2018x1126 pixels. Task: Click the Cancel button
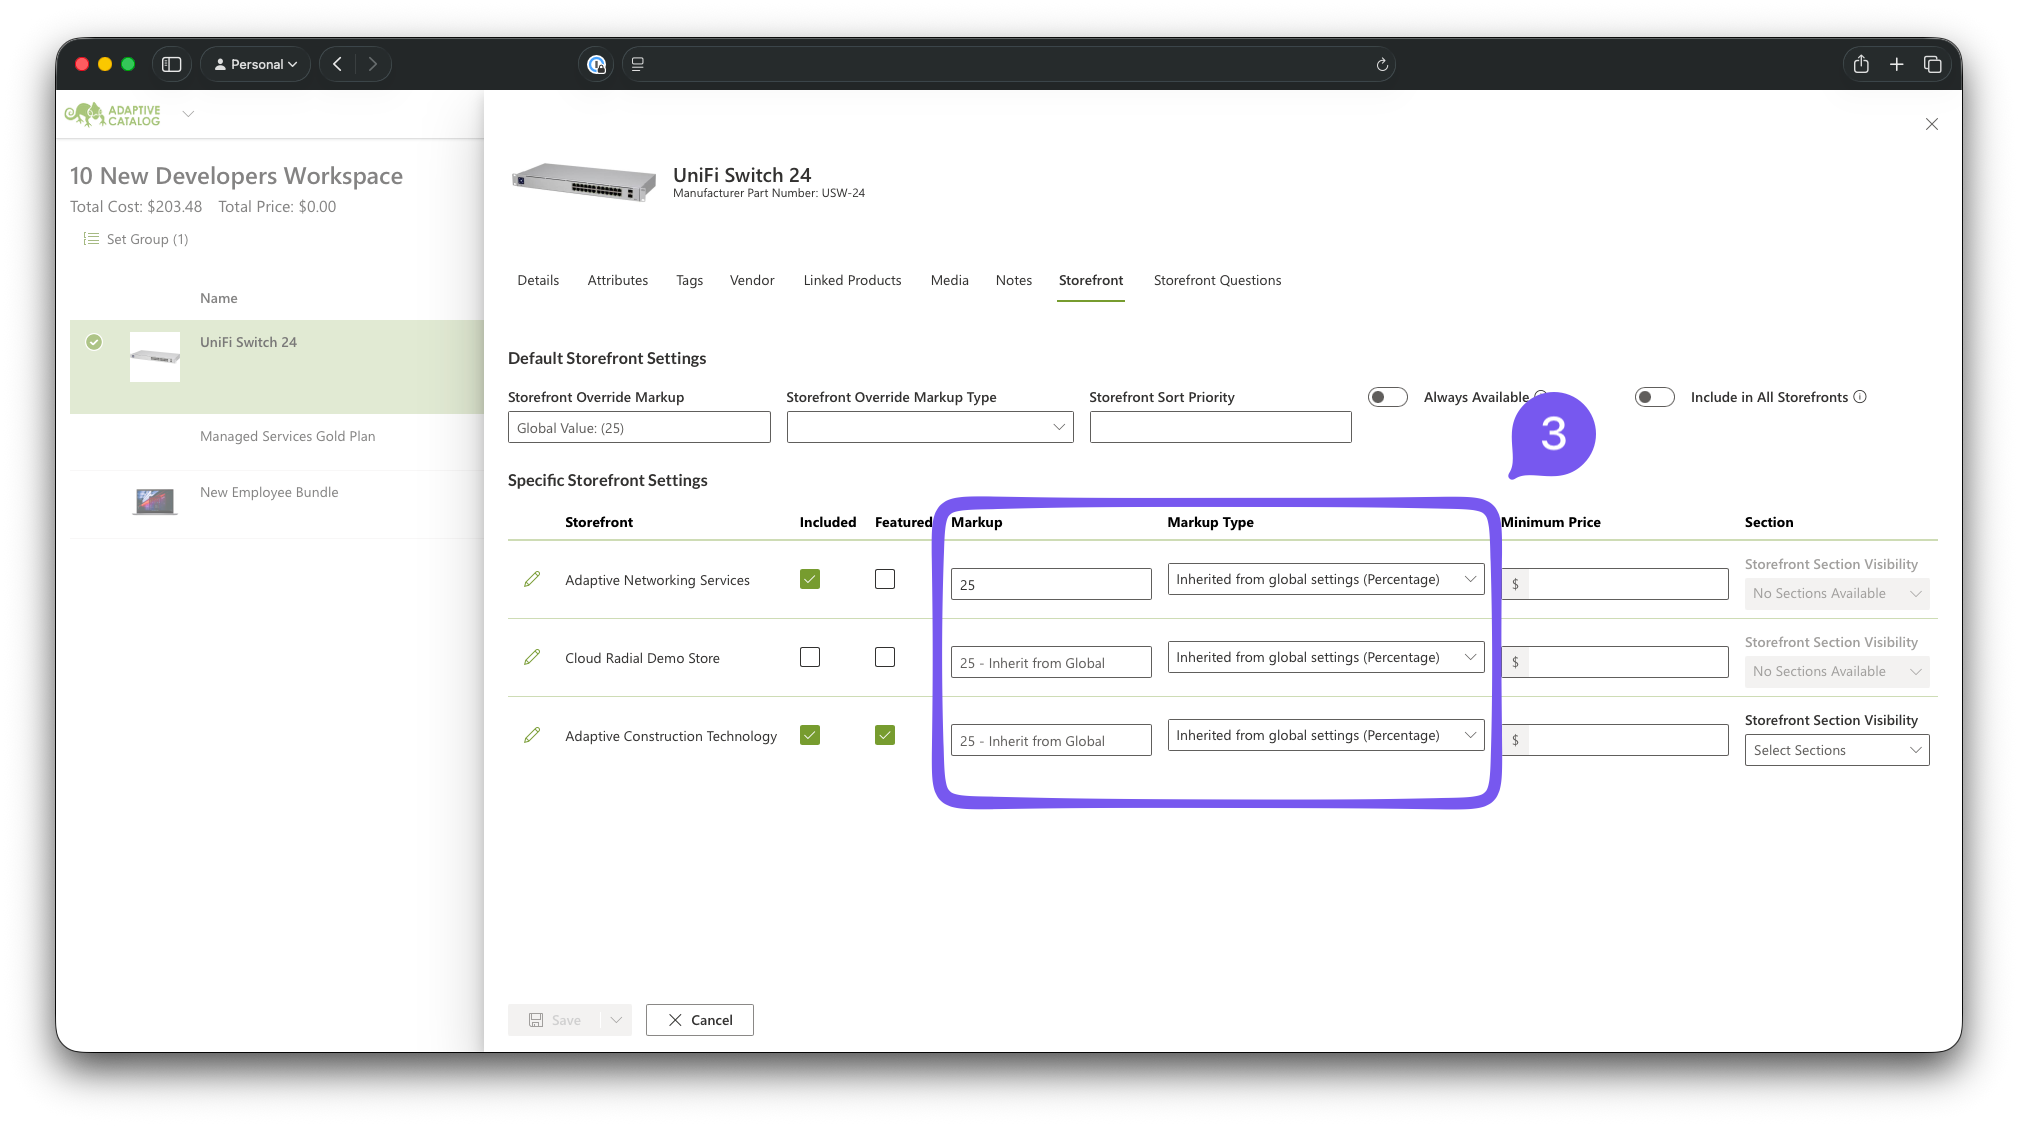[x=699, y=1020]
